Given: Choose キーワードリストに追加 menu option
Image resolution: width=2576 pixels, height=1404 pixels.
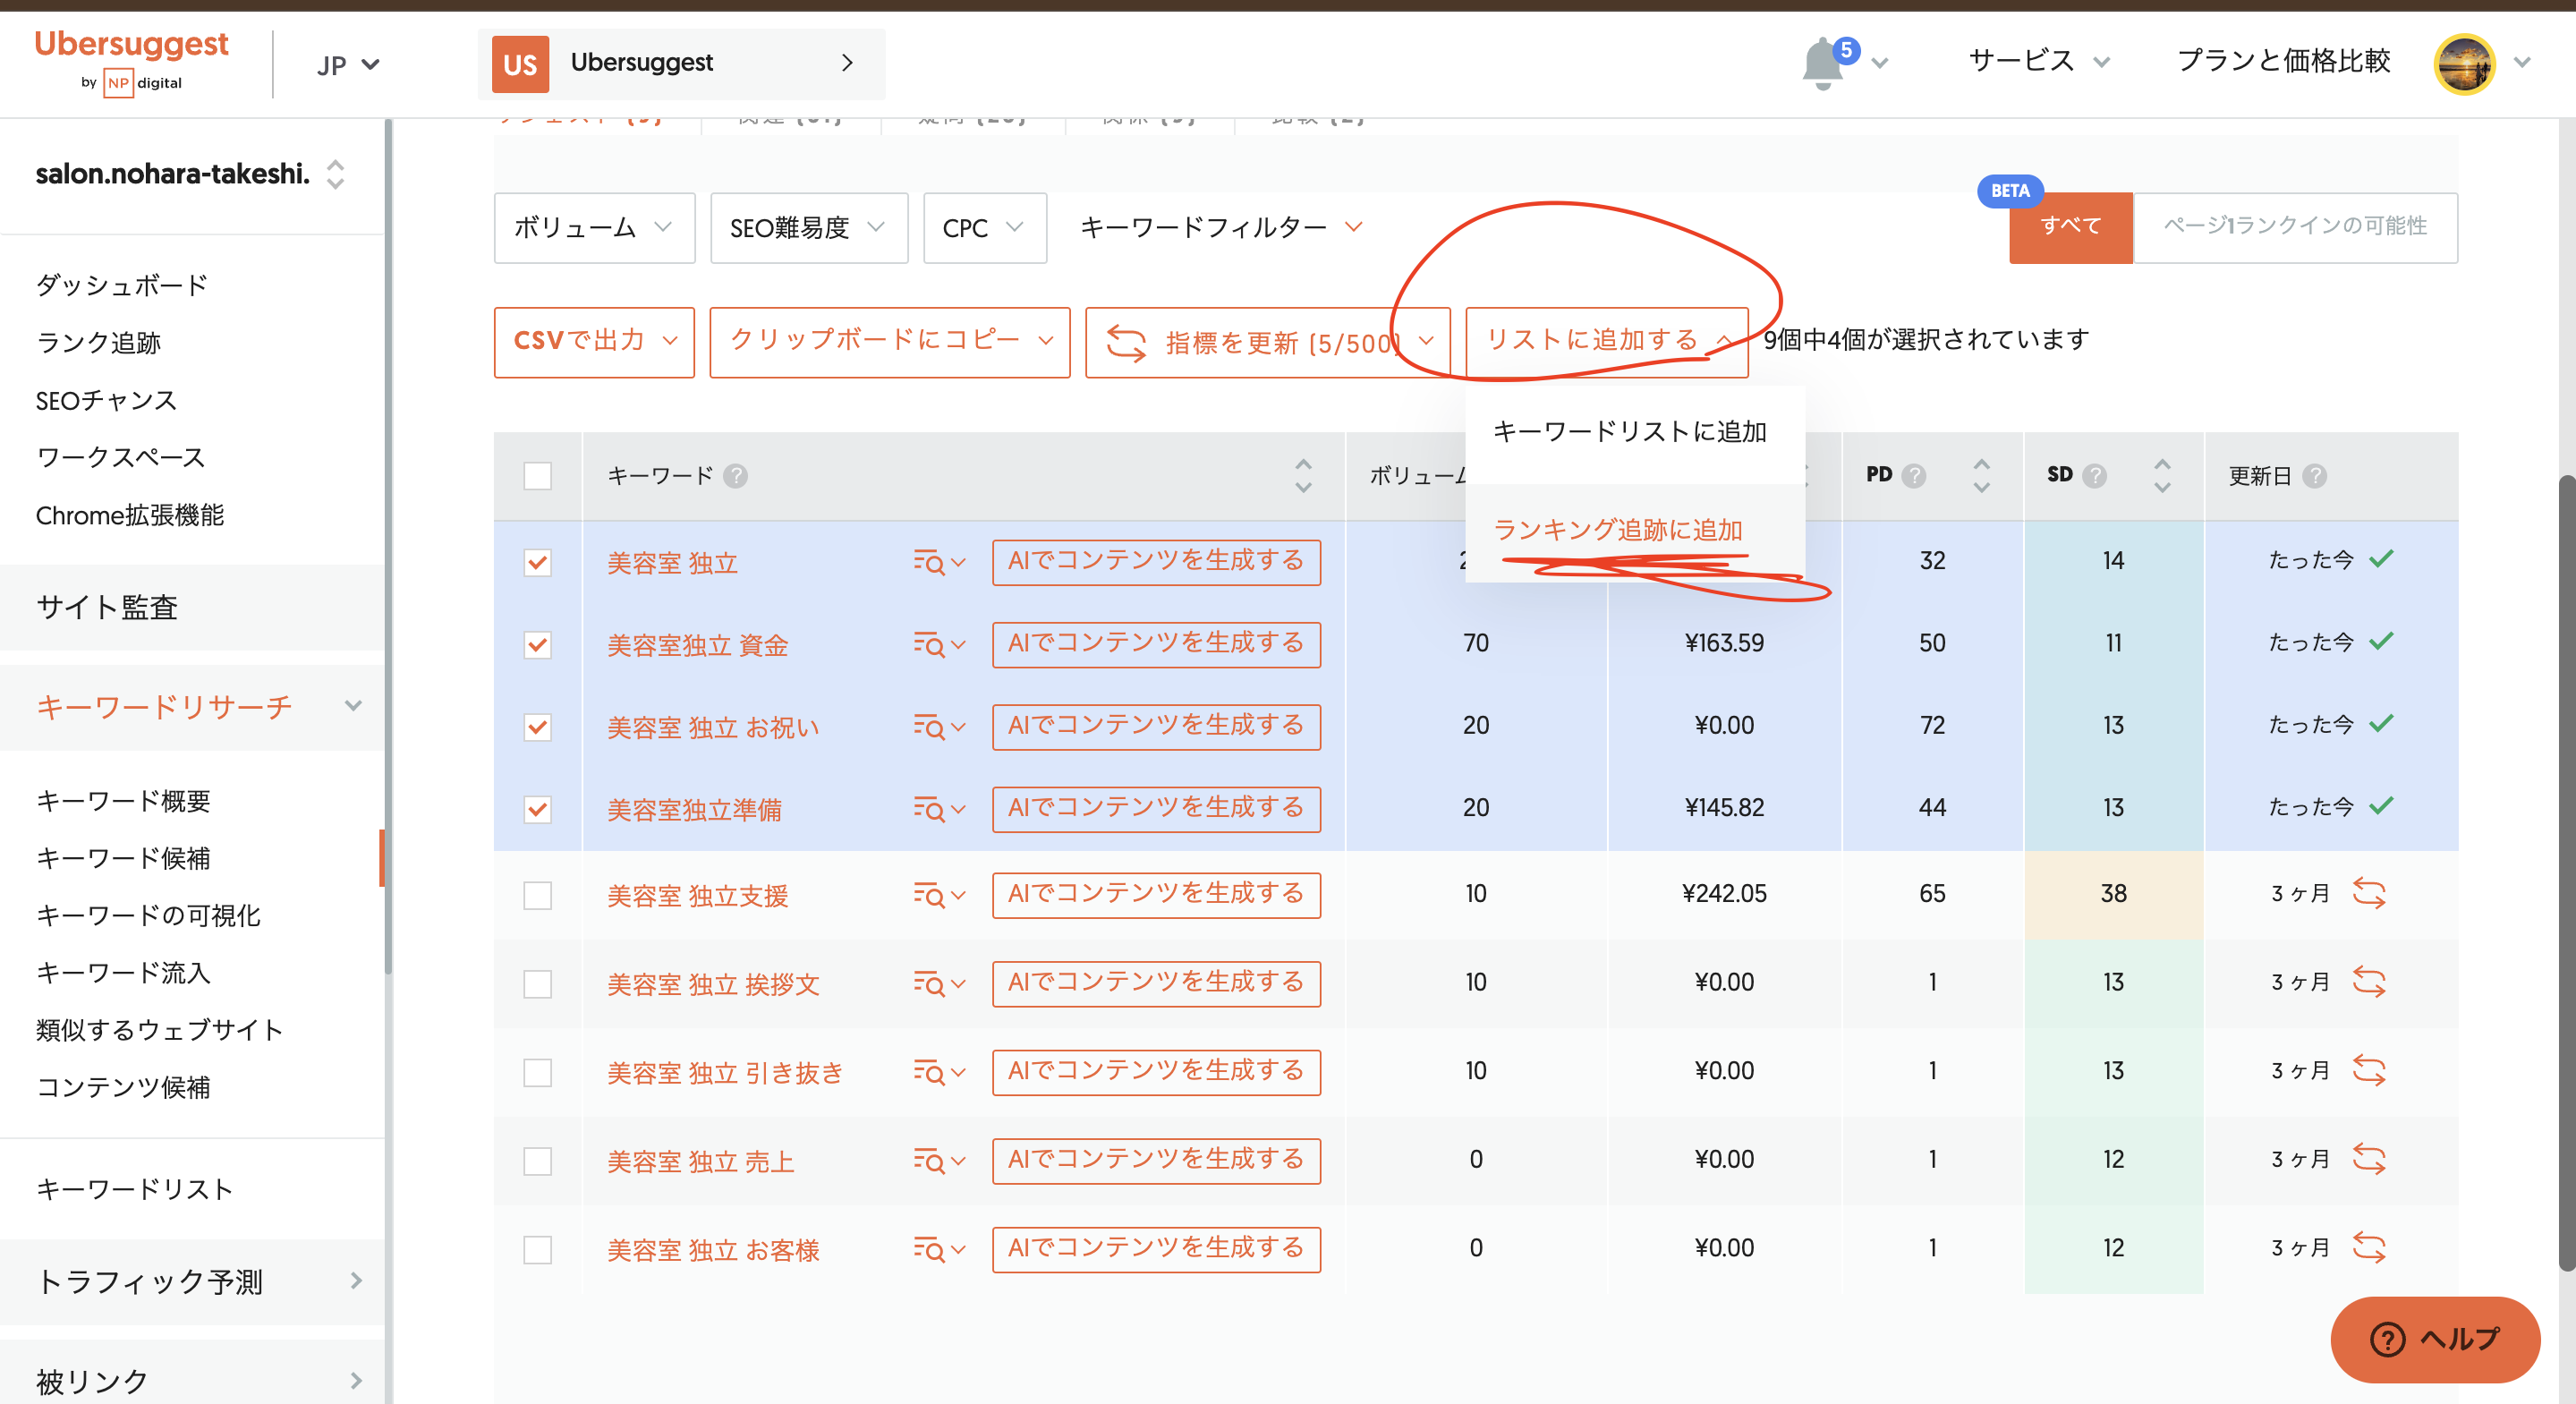Looking at the screenshot, I should 1629,432.
